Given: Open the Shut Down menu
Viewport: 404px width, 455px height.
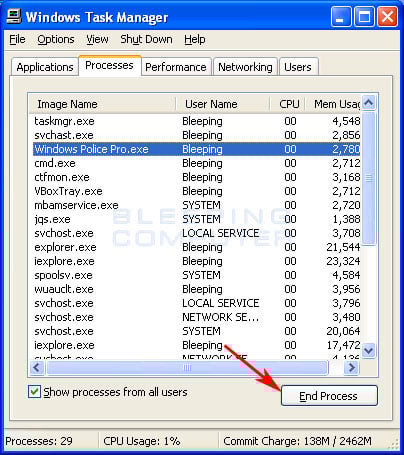Looking at the screenshot, I should 146,39.
